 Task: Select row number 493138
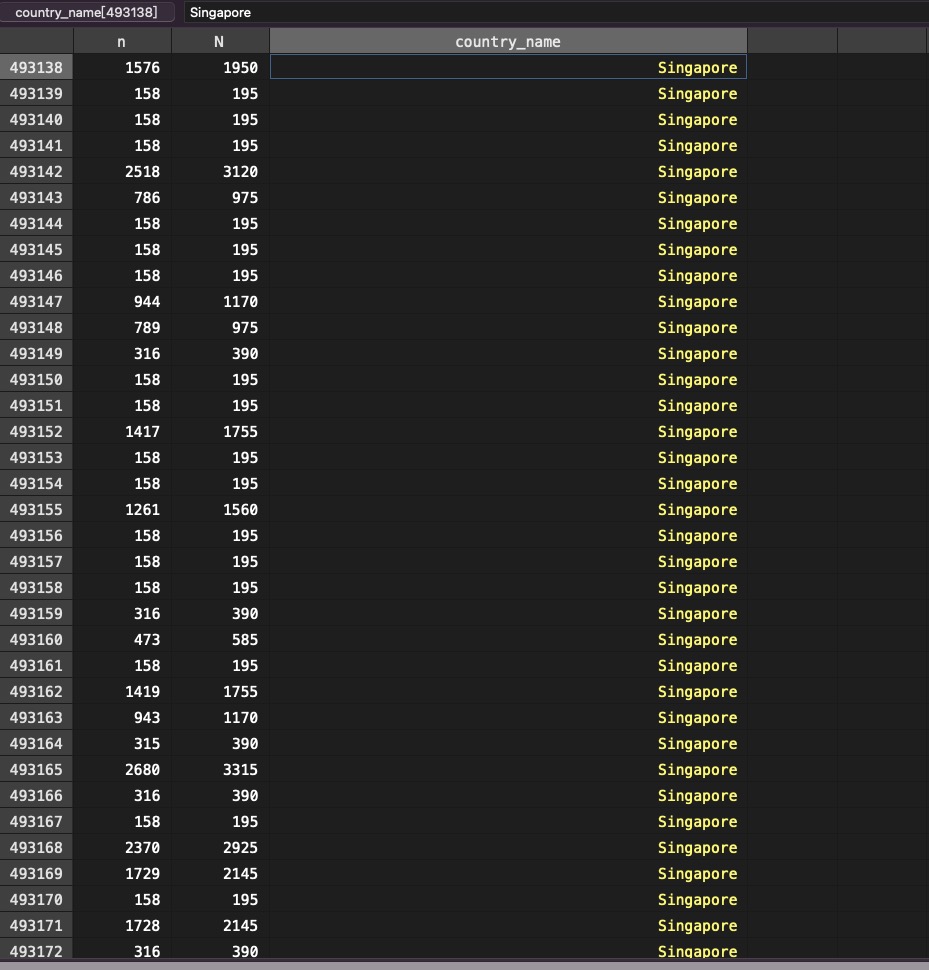36,68
